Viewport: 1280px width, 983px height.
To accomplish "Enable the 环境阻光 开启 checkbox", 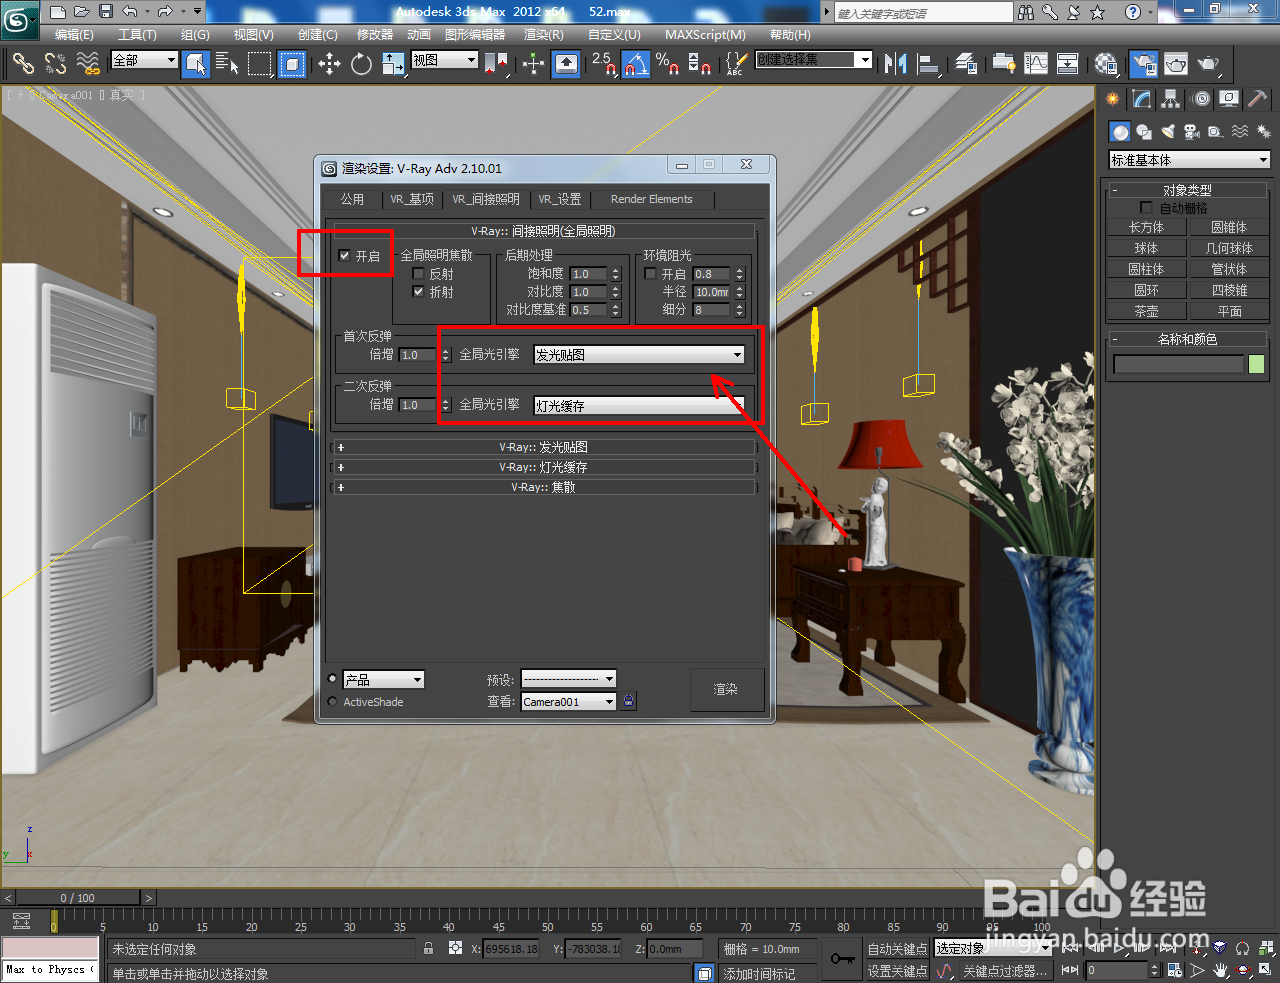I will (x=651, y=274).
